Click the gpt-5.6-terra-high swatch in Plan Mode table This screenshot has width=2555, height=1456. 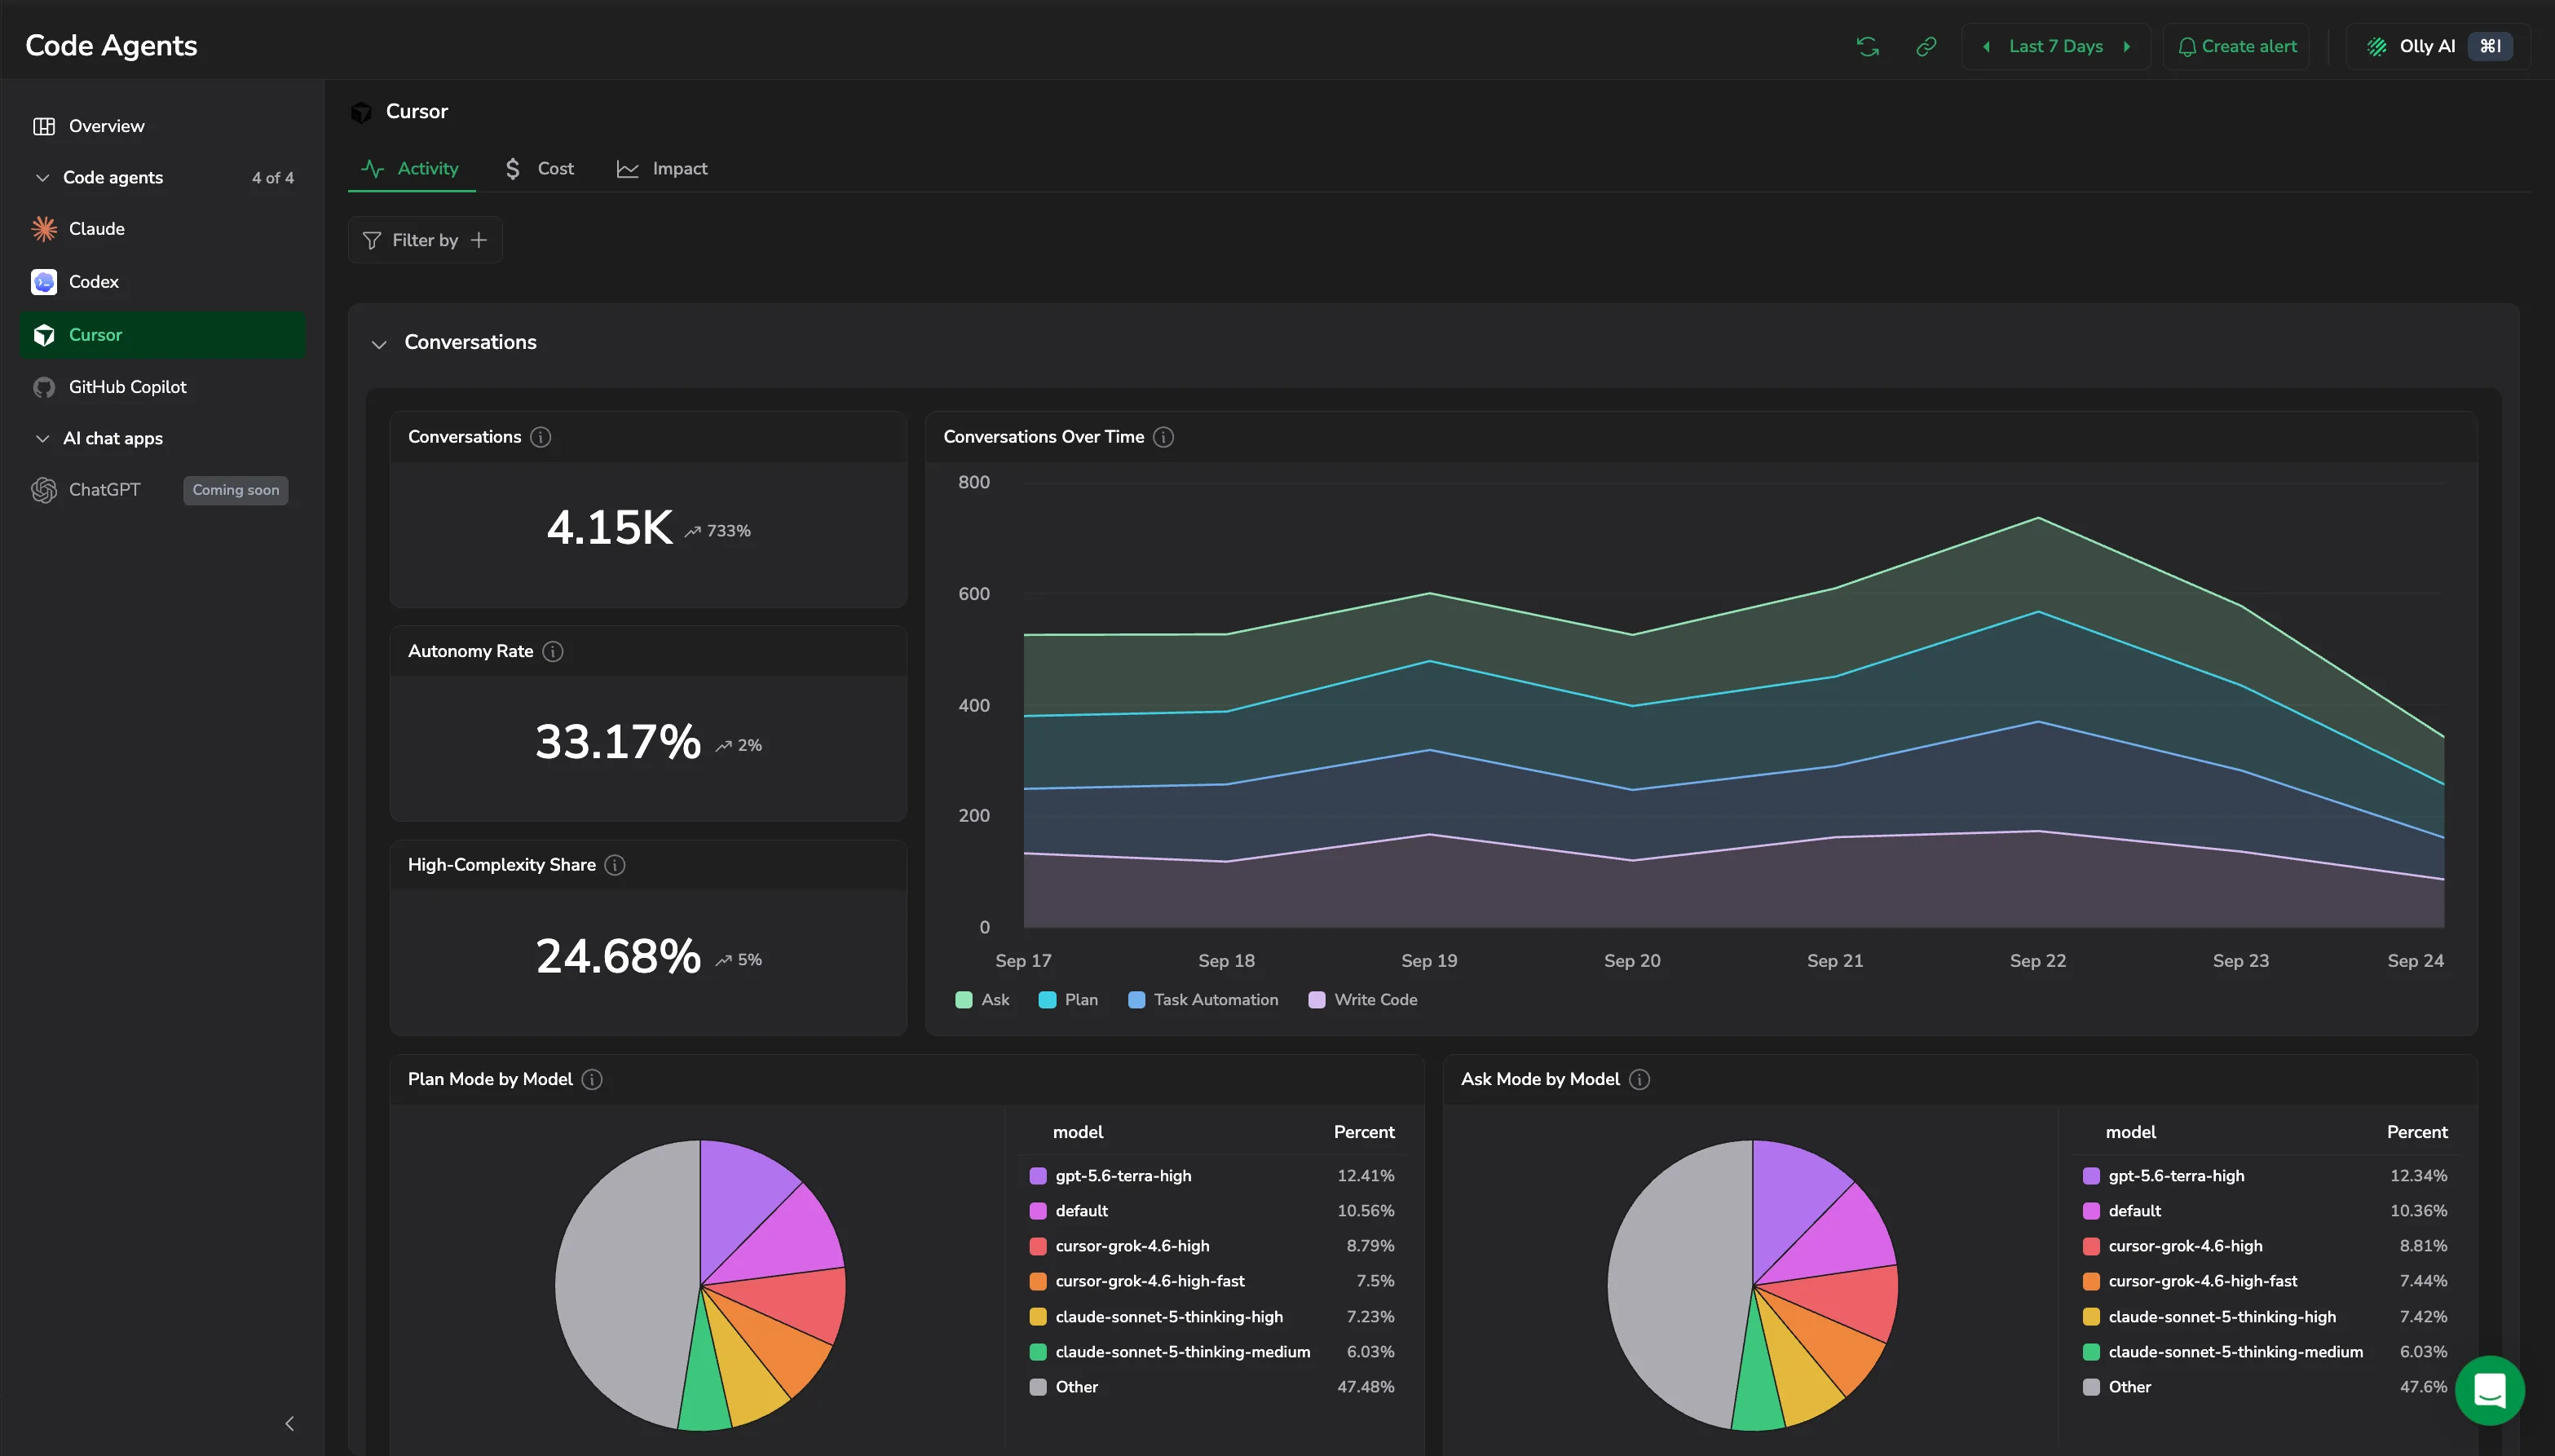point(1038,1176)
